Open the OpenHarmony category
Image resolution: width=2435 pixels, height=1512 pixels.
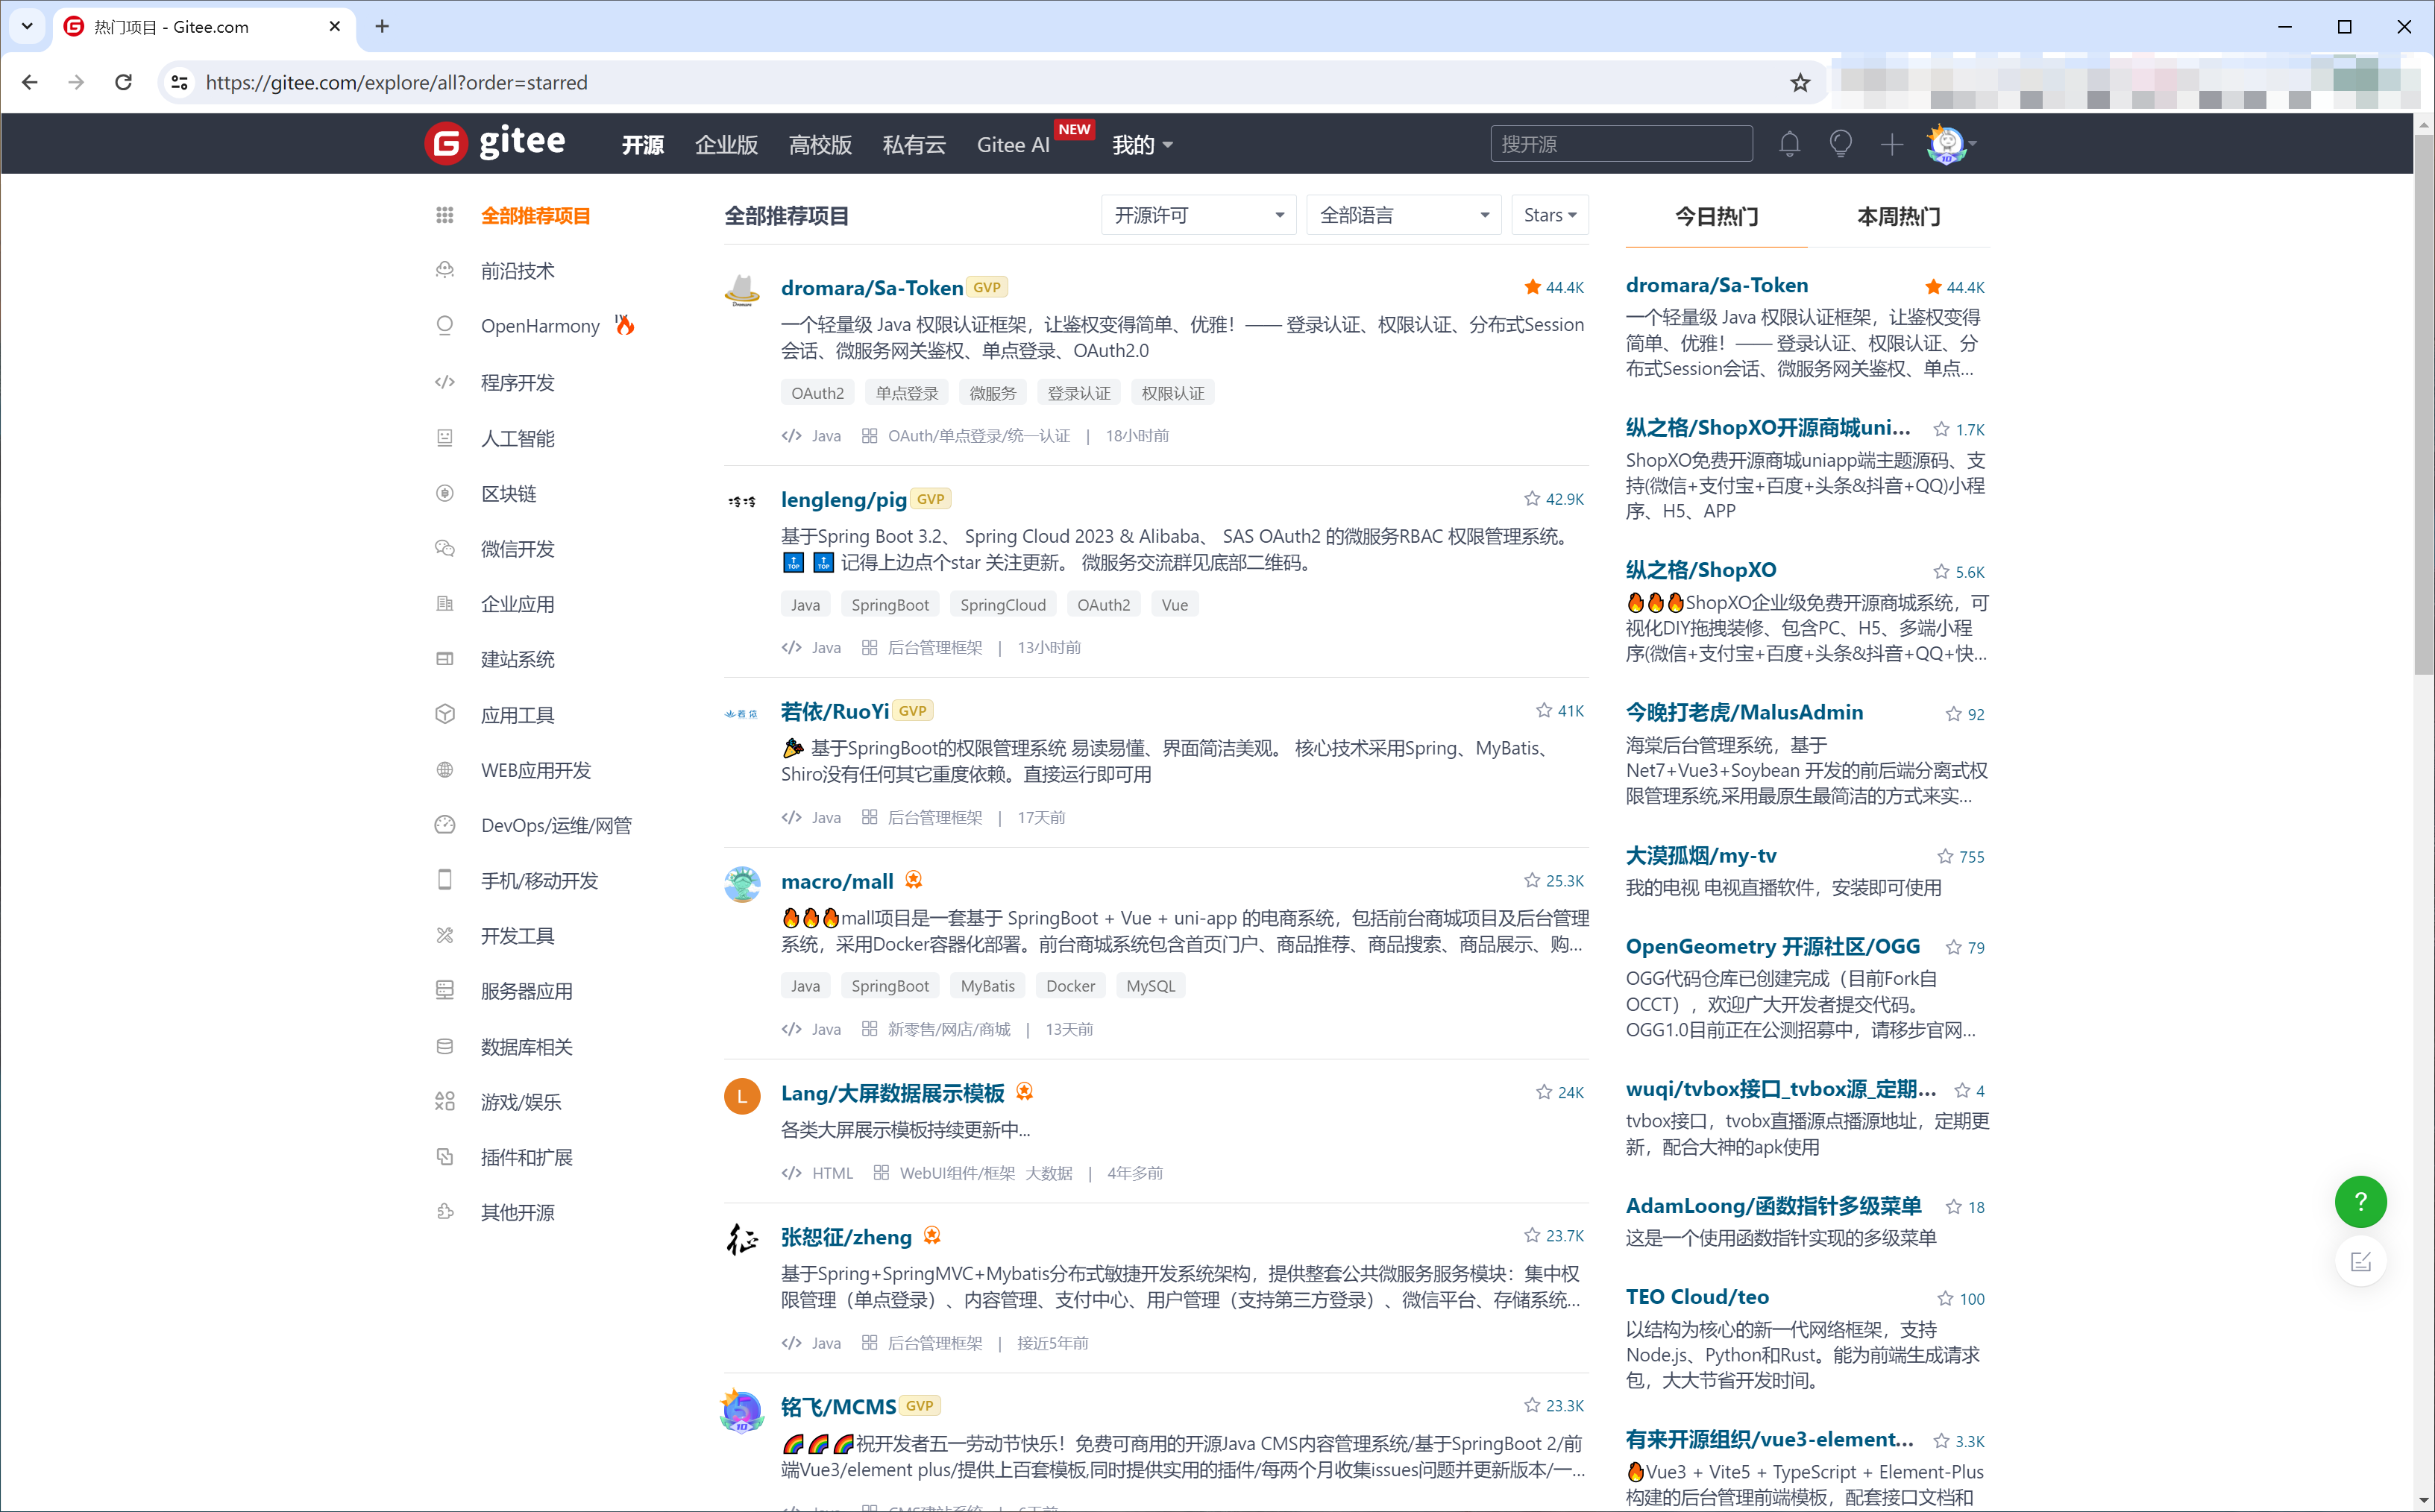pos(540,326)
